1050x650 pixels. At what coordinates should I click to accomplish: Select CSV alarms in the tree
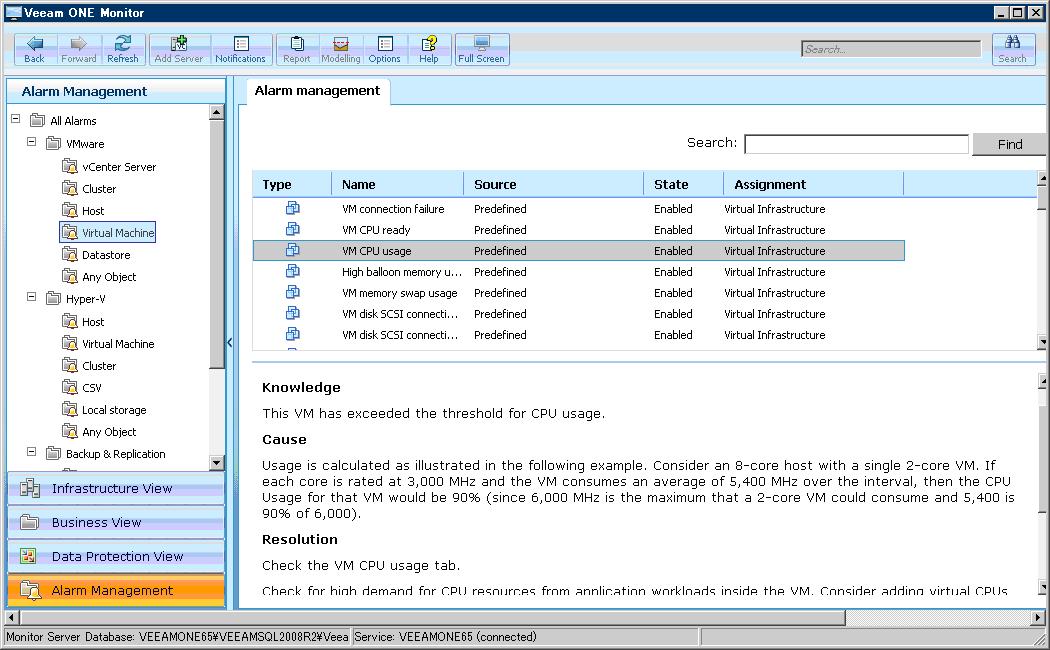tap(92, 388)
